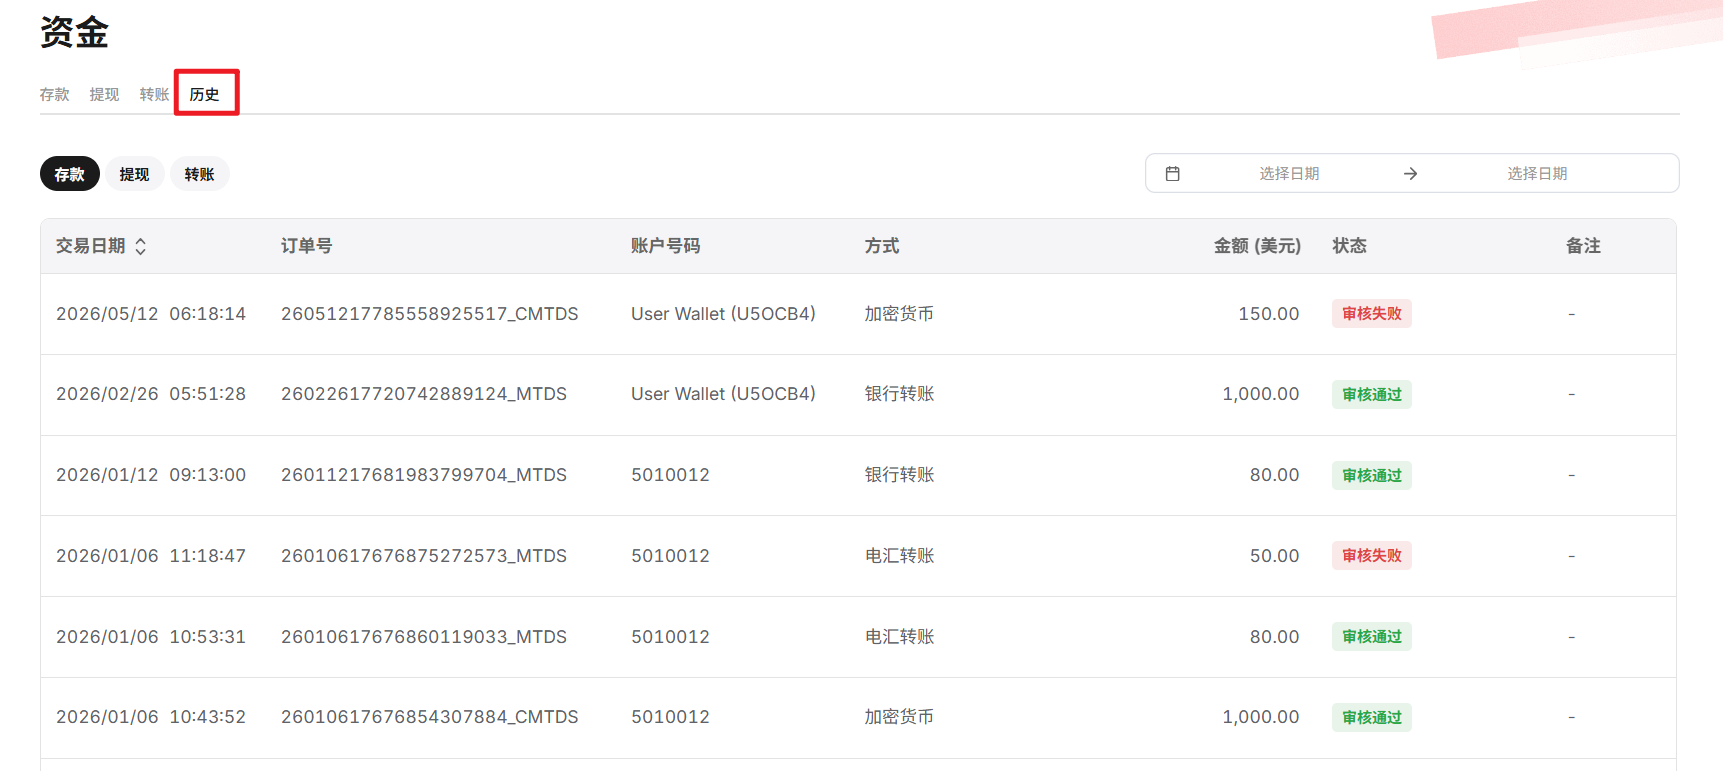1723x771 pixels.
Task: Click the 账户号码 column header
Action: pyautogui.click(x=666, y=246)
